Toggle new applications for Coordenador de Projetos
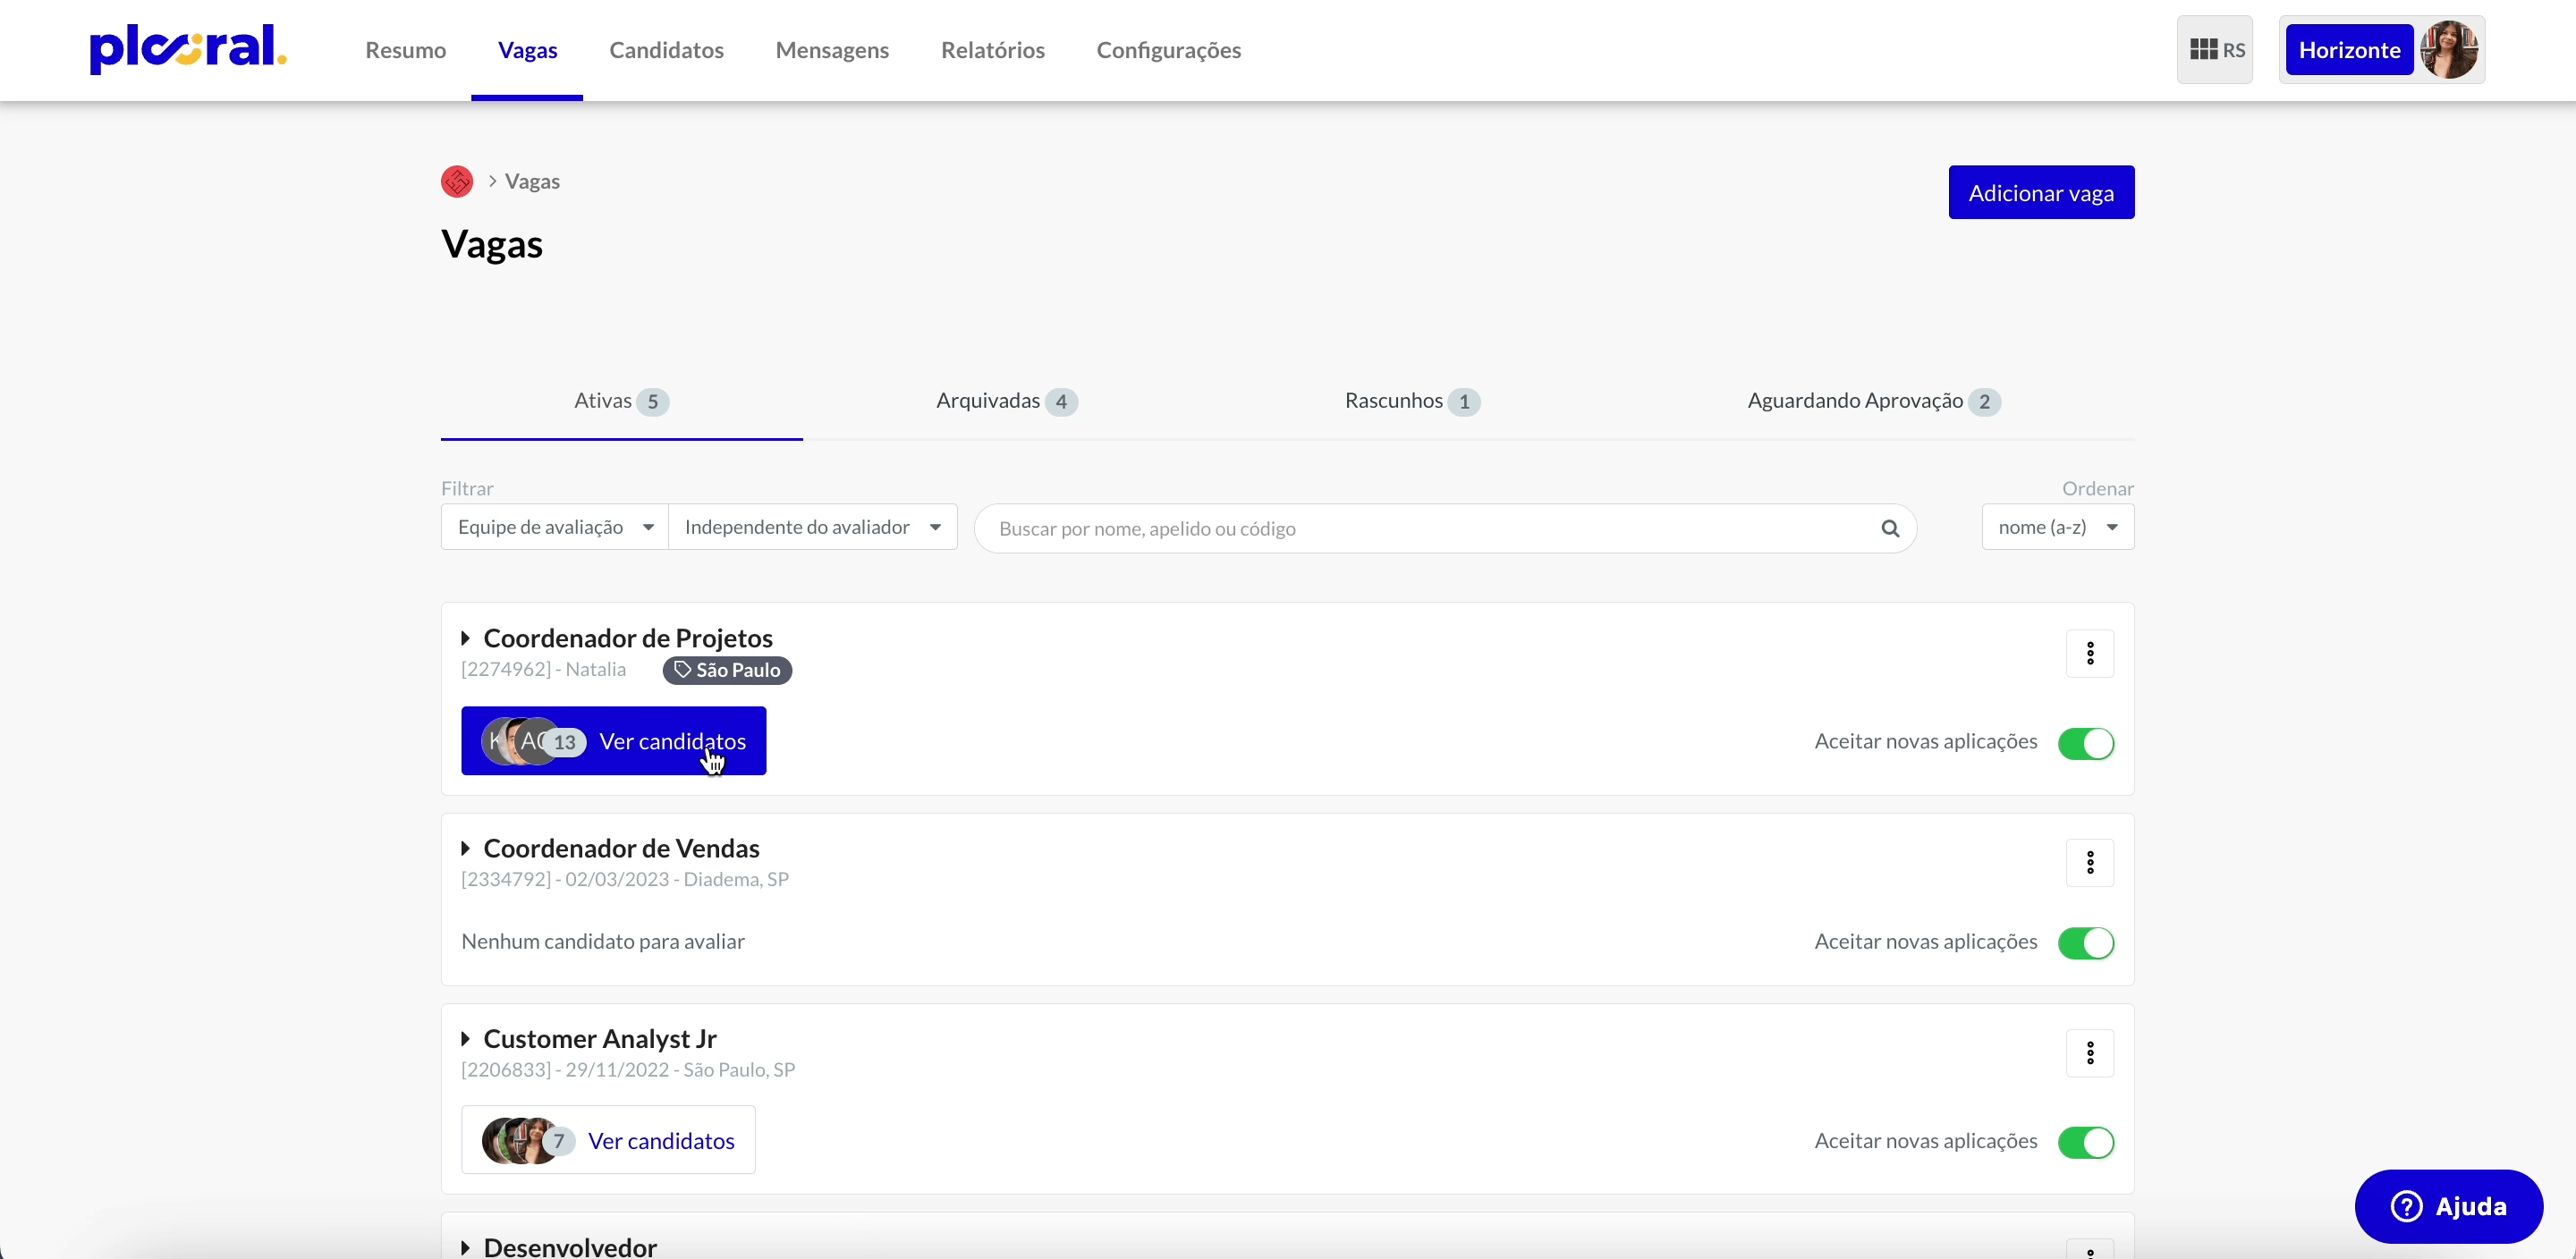The width and height of the screenshot is (2576, 1259). pyautogui.click(x=2086, y=743)
